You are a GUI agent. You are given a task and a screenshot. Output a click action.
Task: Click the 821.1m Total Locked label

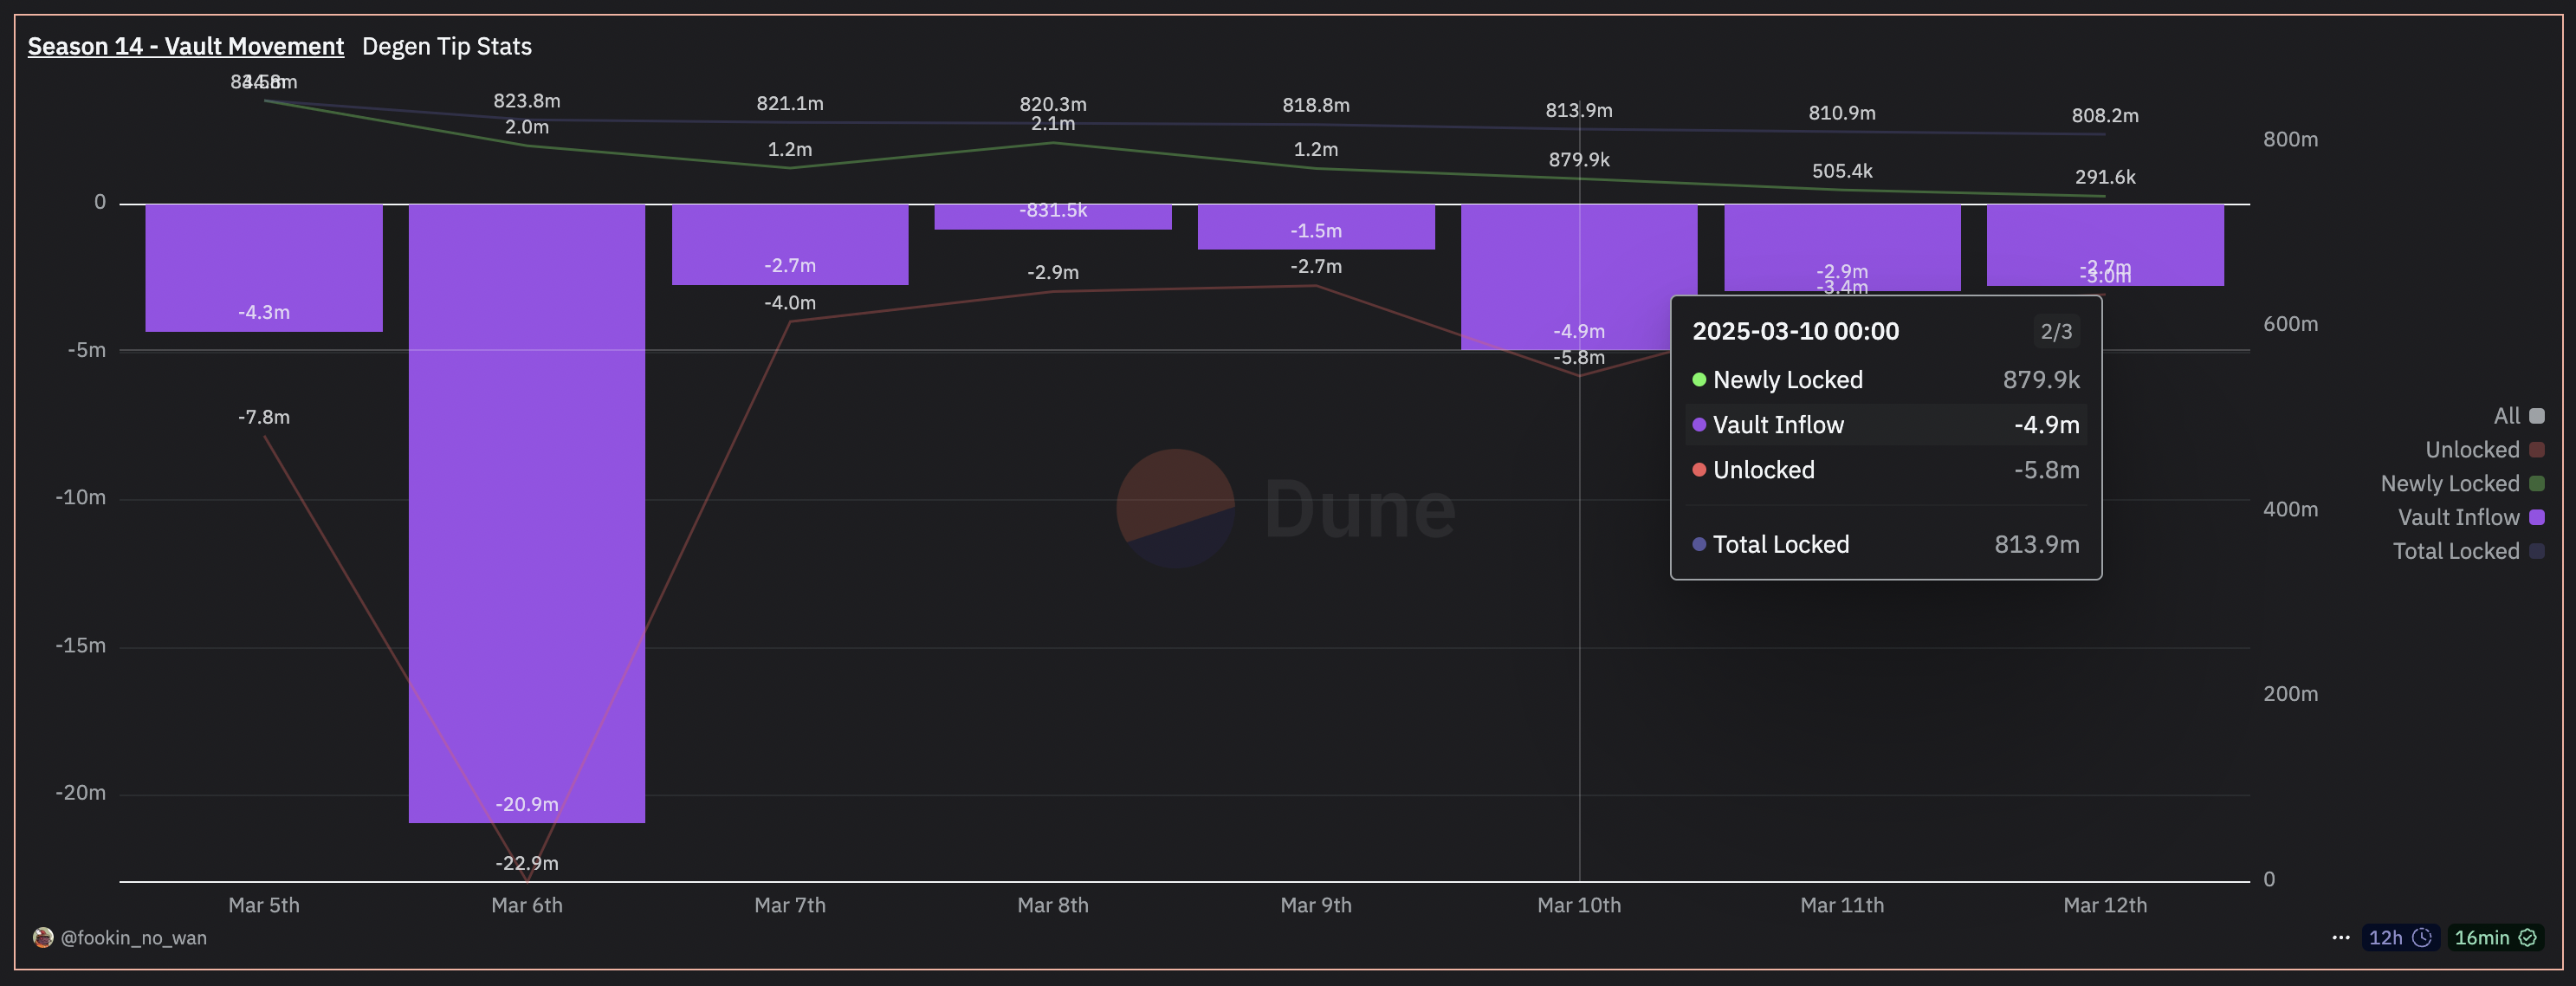[x=790, y=103]
